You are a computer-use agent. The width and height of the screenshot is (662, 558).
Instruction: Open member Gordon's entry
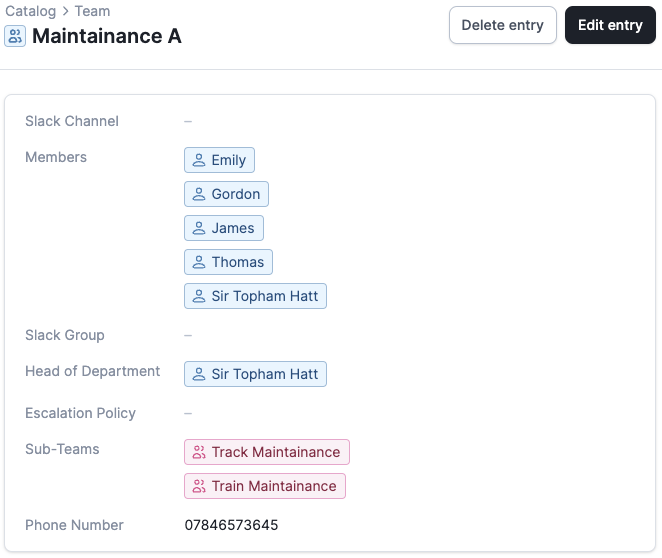click(235, 194)
